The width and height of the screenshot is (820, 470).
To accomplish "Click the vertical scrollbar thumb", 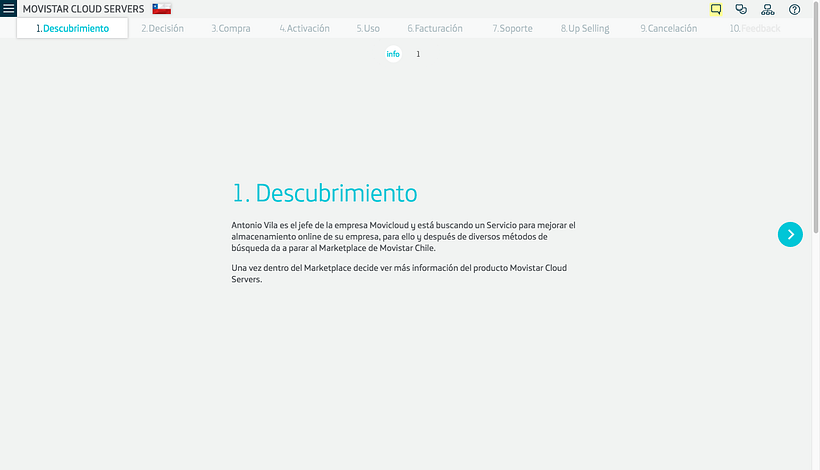I will pos(816,116).
